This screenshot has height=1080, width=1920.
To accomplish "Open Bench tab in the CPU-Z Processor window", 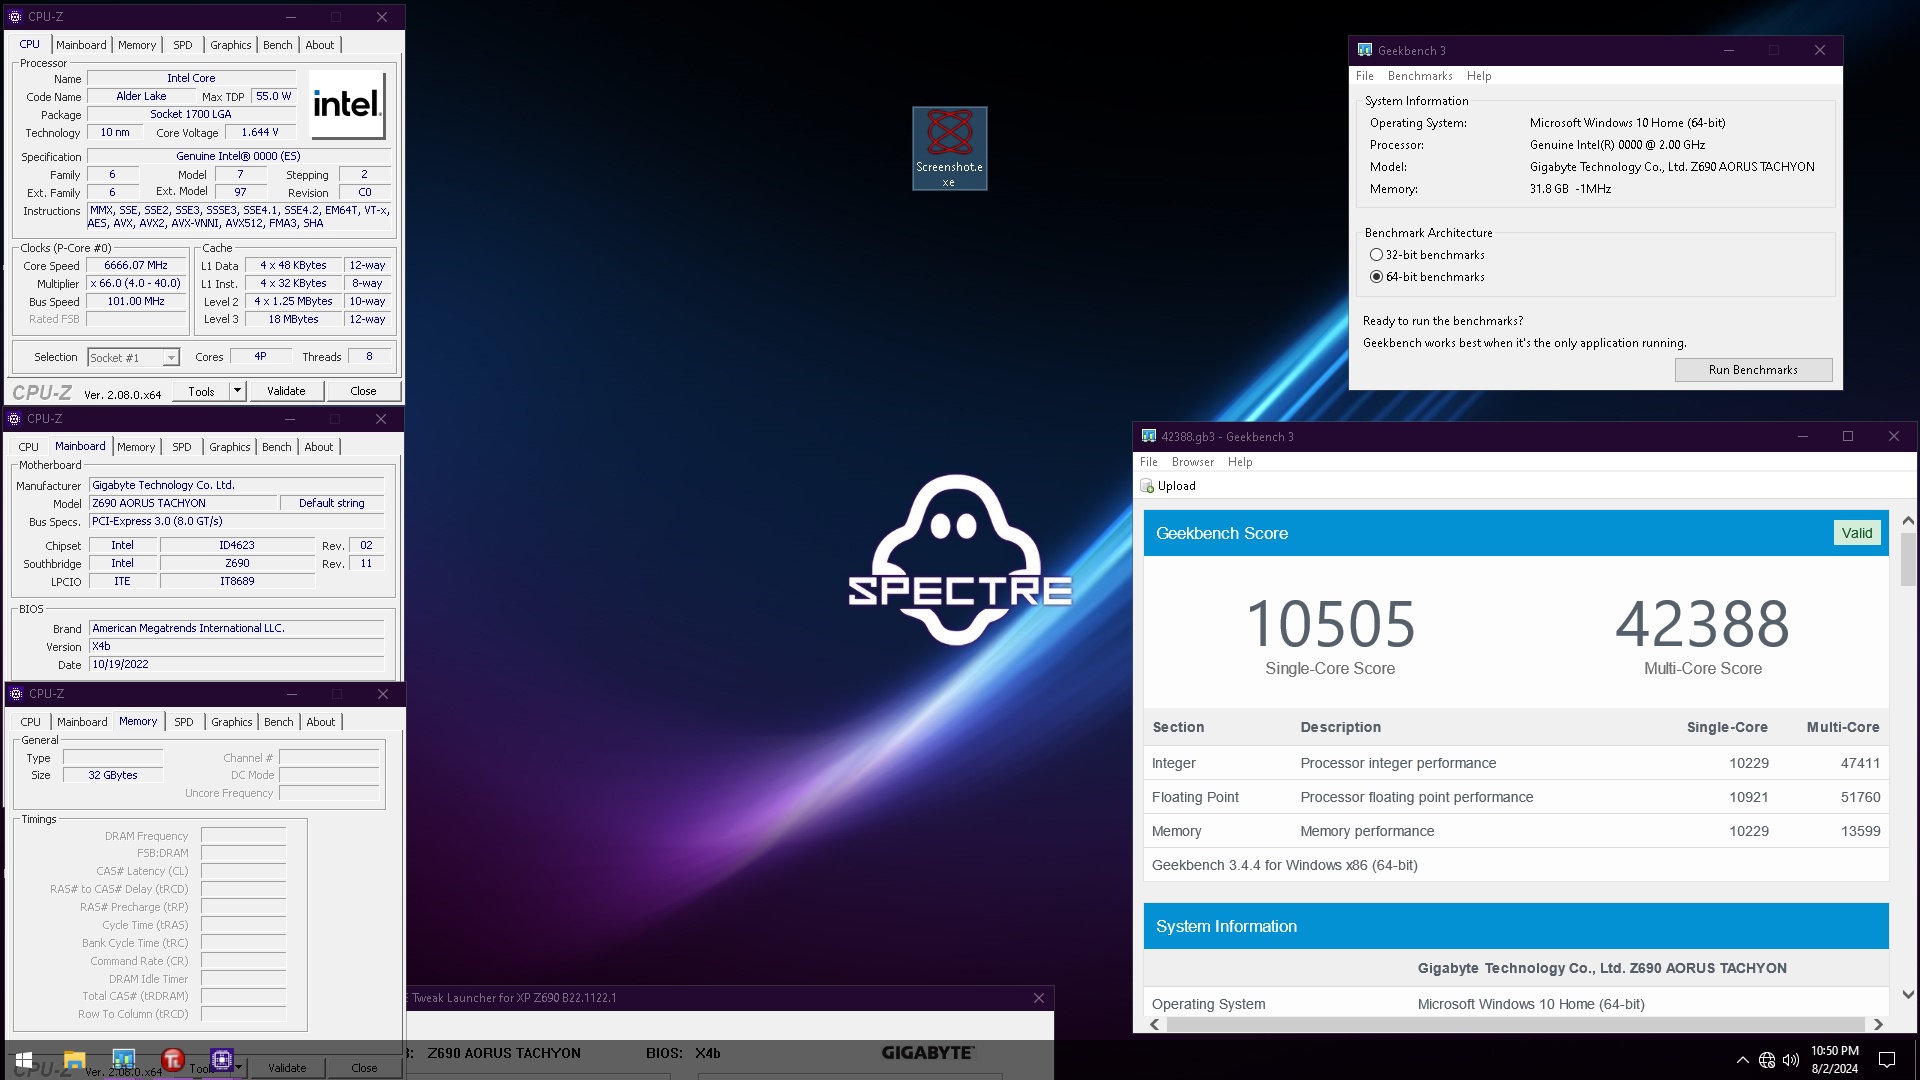I will (278, 45).
